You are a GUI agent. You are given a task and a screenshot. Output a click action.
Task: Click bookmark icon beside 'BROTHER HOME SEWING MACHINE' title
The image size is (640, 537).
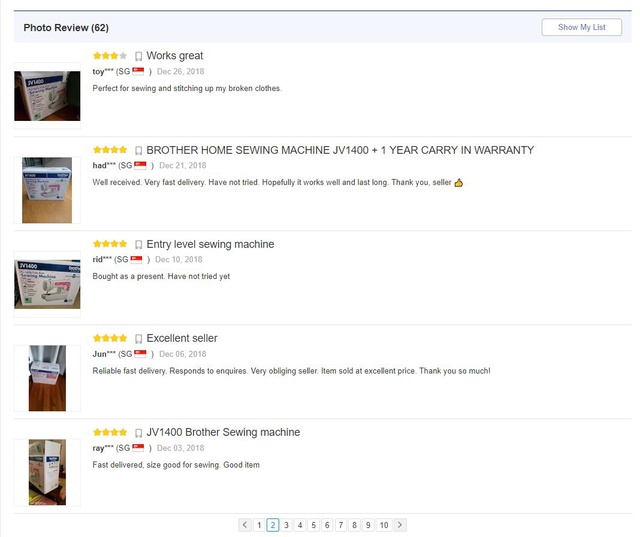click(x=138, y=151)
